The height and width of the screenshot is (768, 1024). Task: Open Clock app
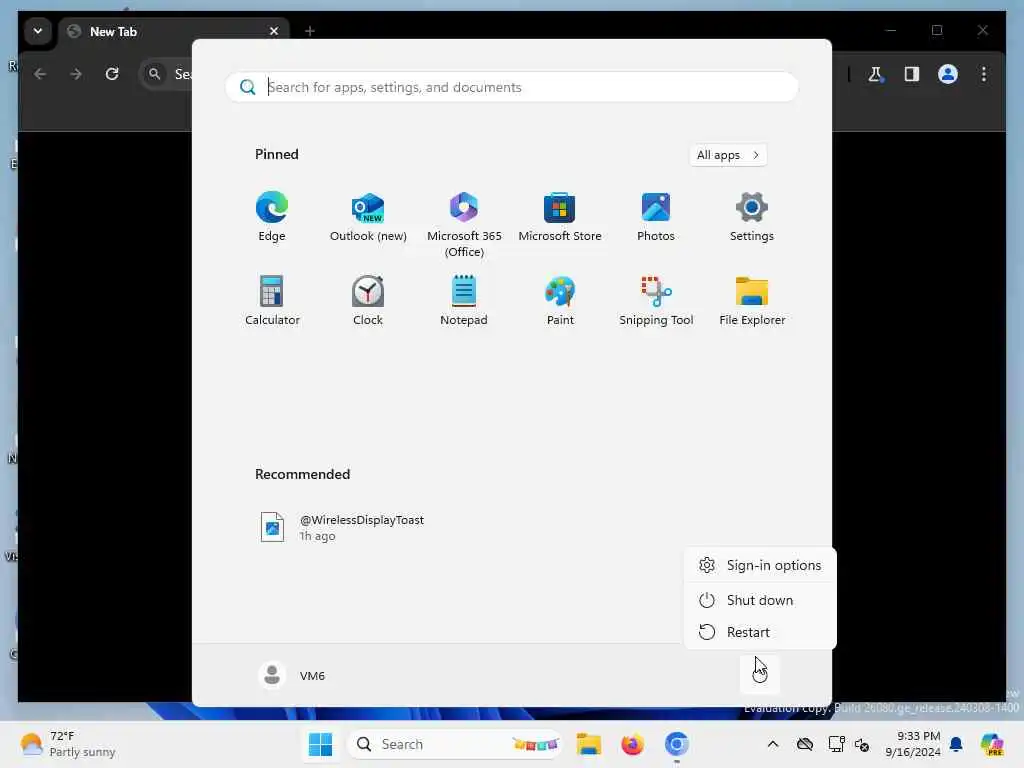pyautogui.click(x=368, y=300)
